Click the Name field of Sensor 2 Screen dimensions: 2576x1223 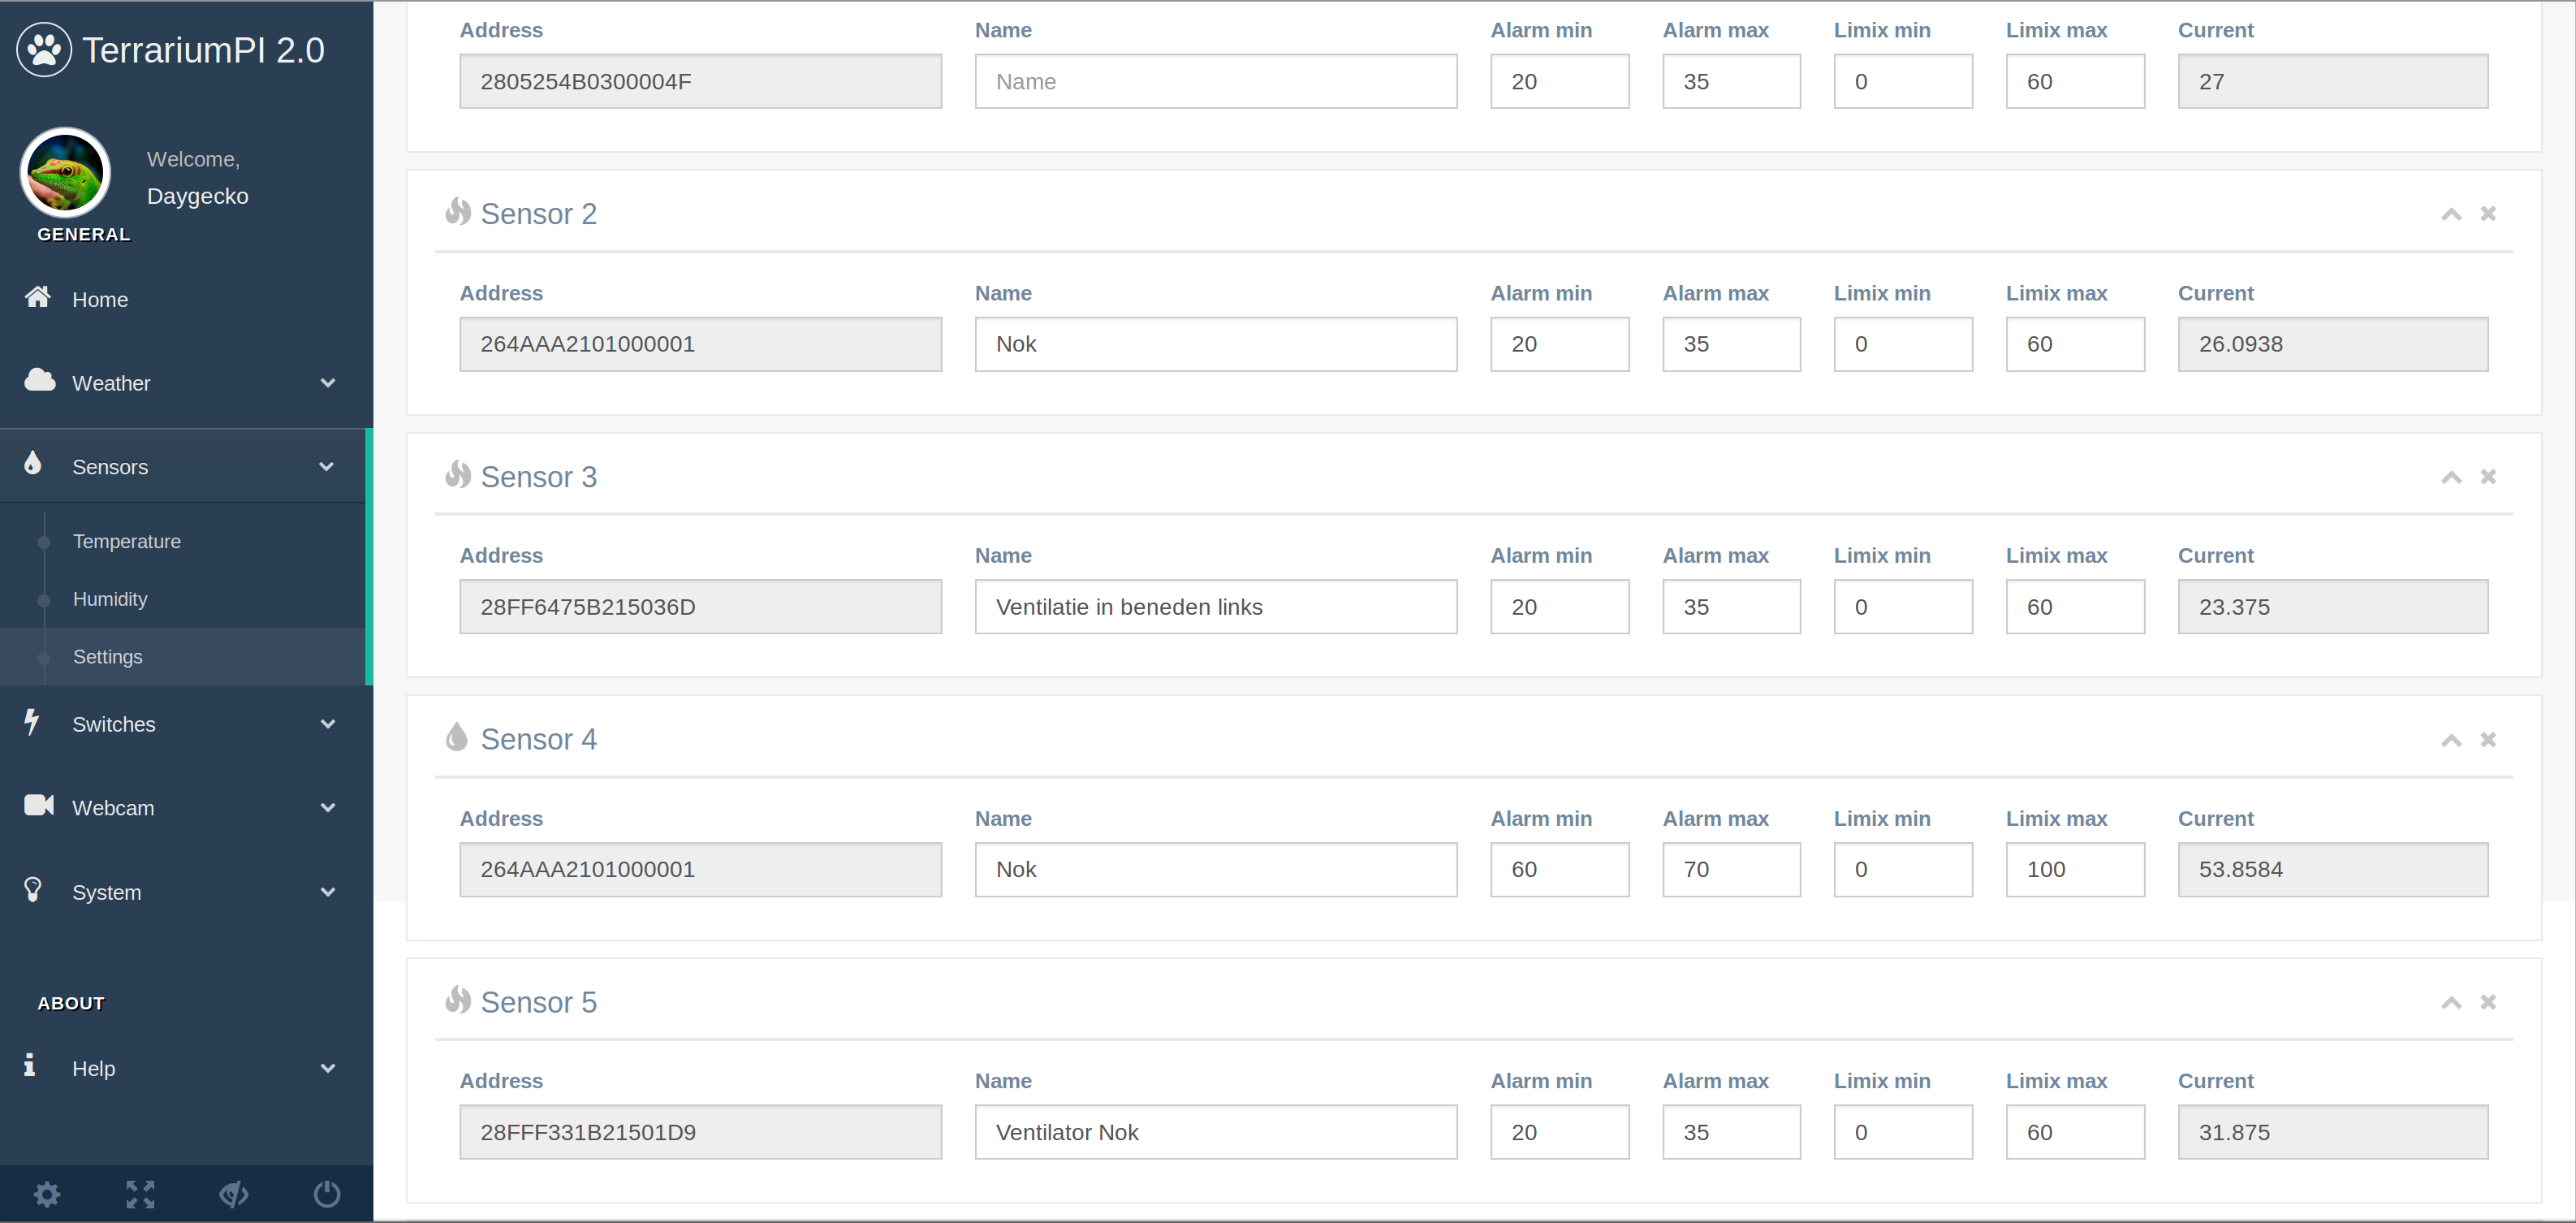[x=1215, y=344]
